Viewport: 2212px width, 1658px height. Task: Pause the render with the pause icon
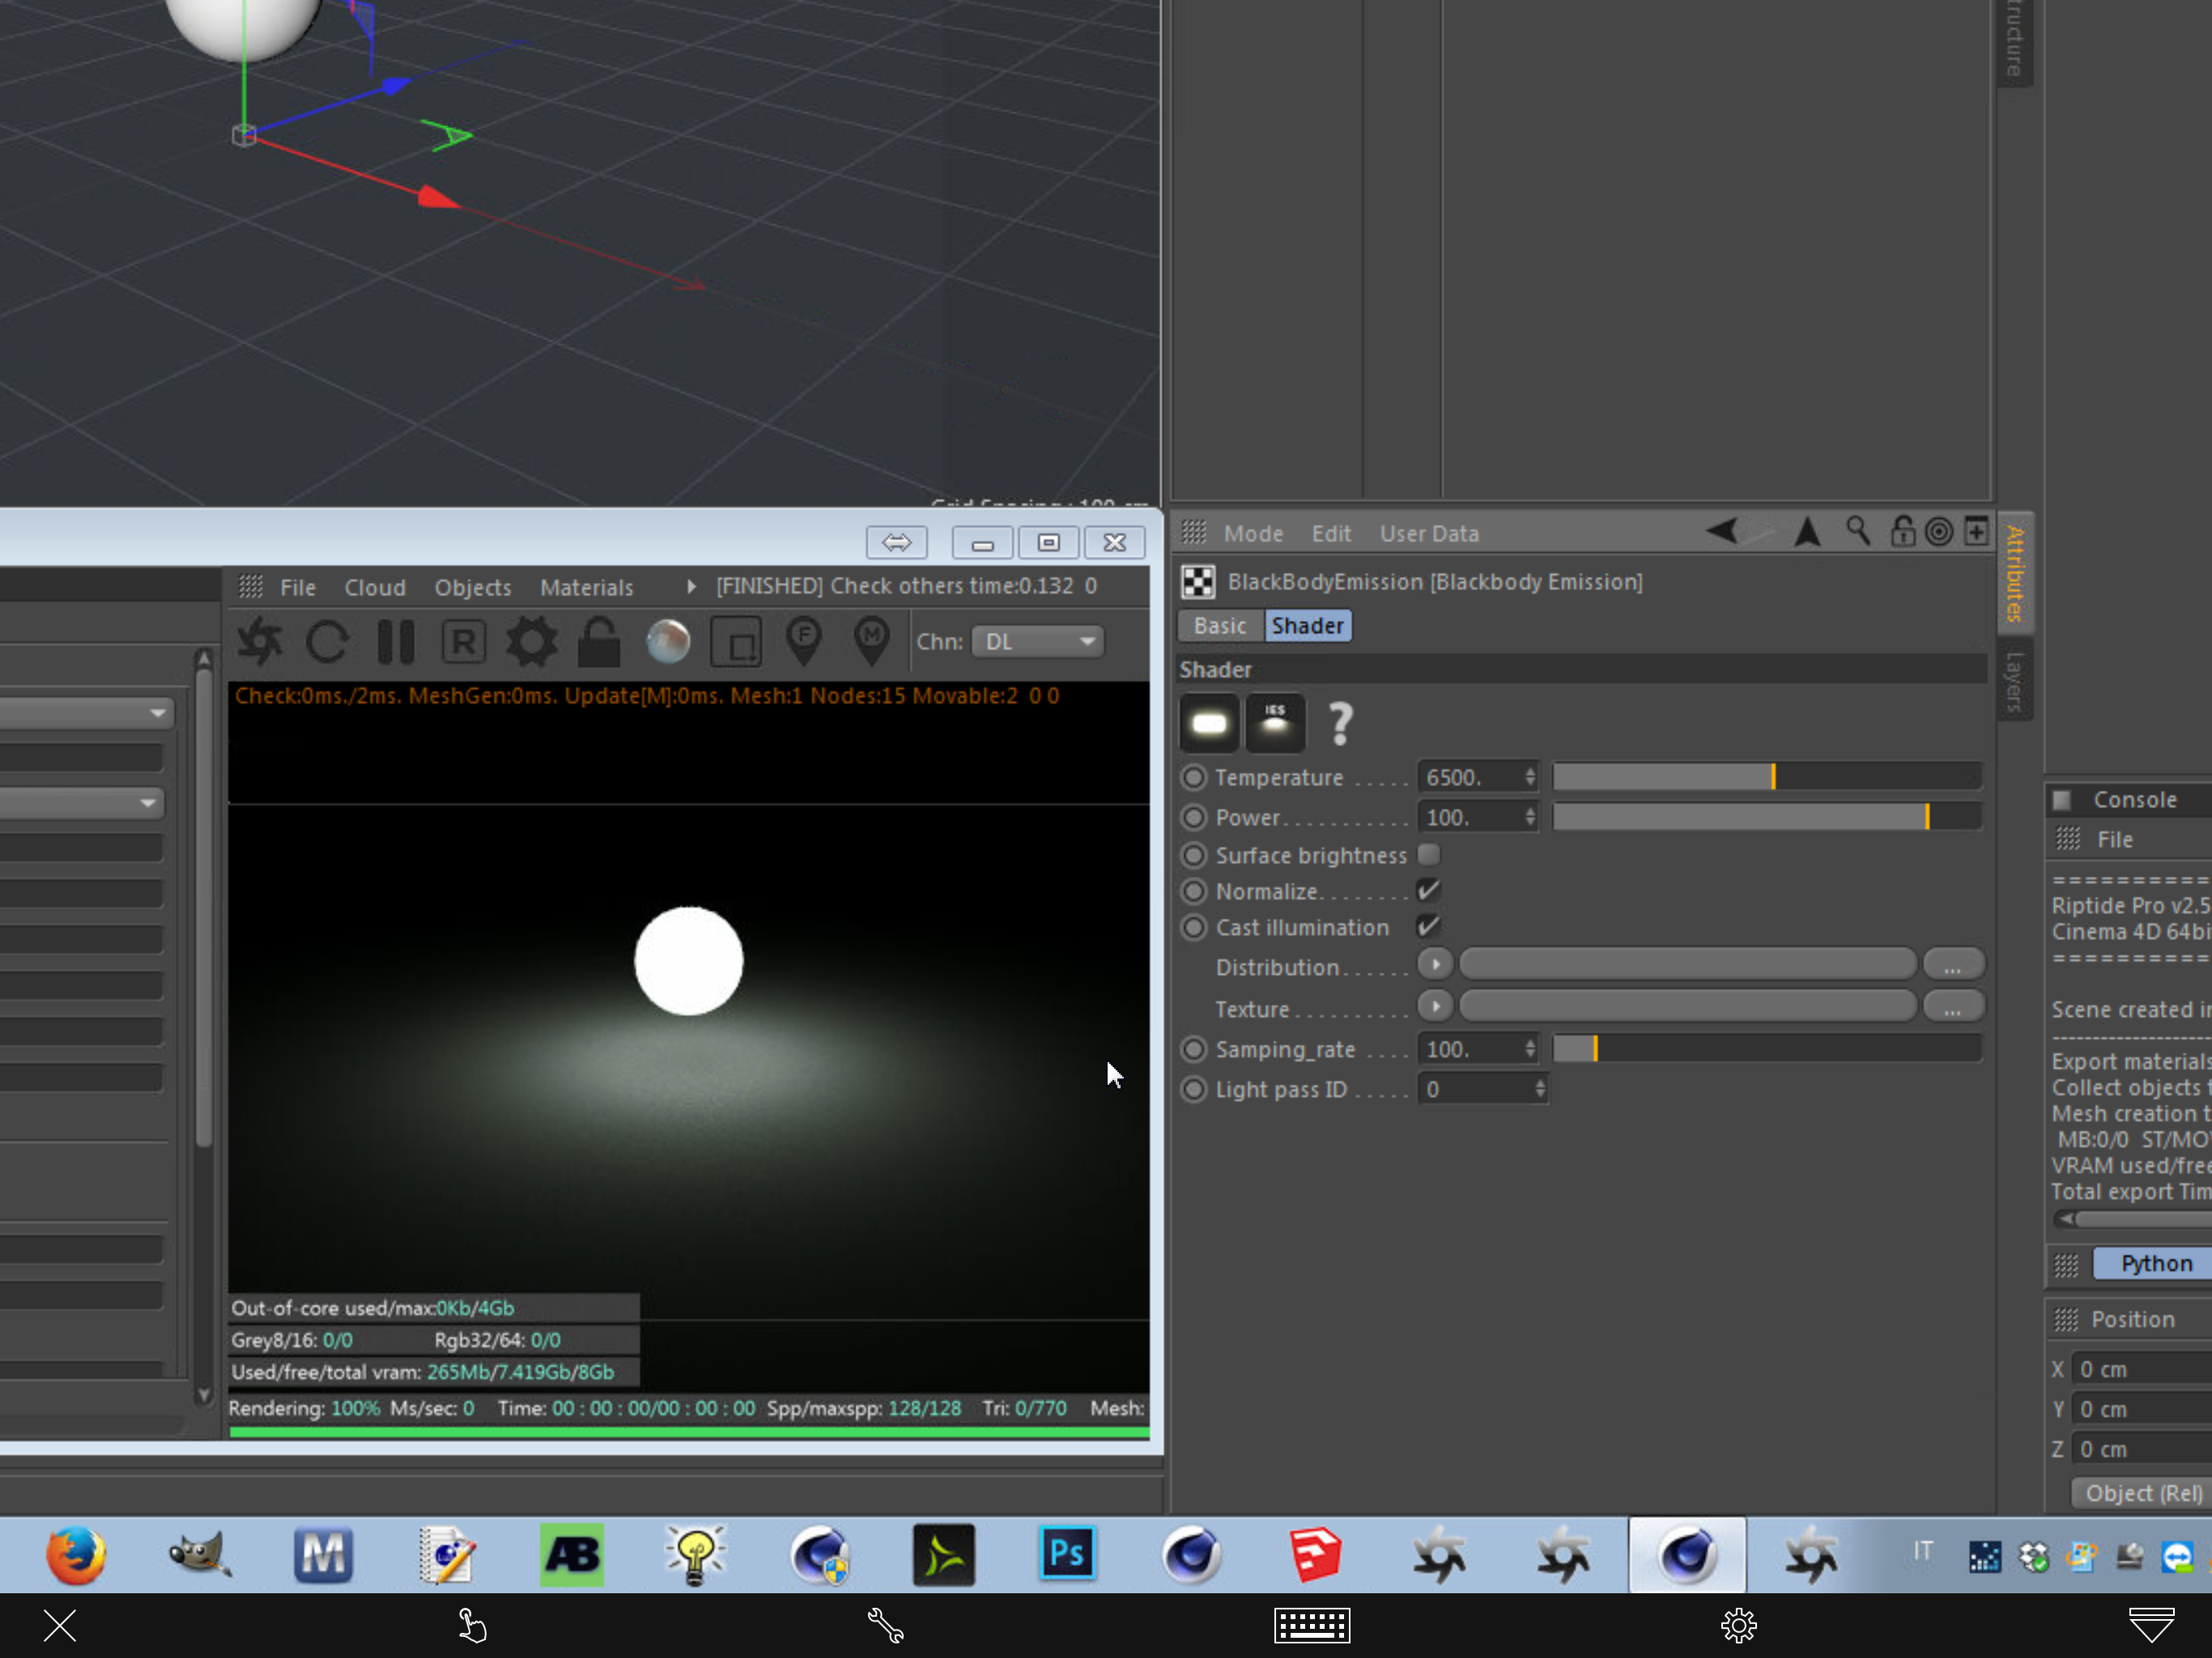click(x=396, y=642)
